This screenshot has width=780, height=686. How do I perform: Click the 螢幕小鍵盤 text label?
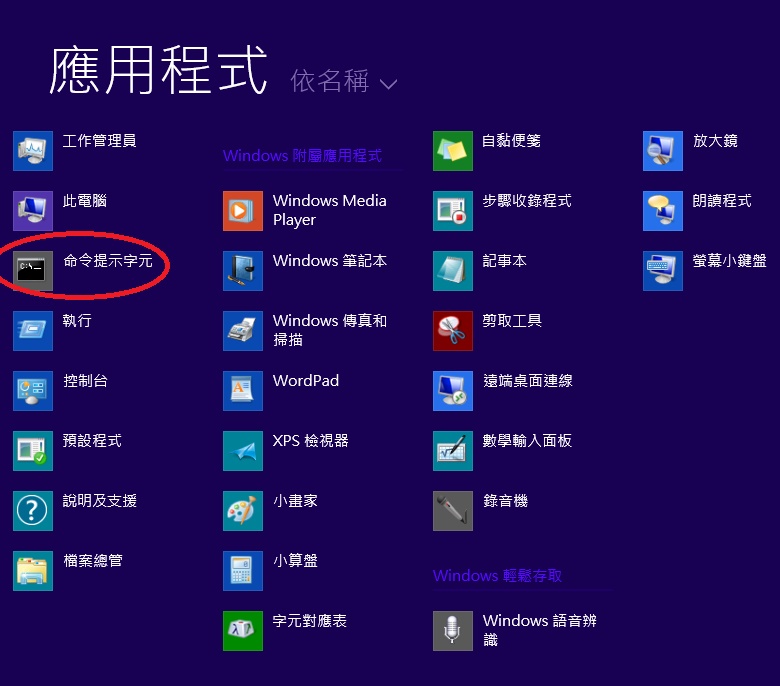click(x=729, y=261)
